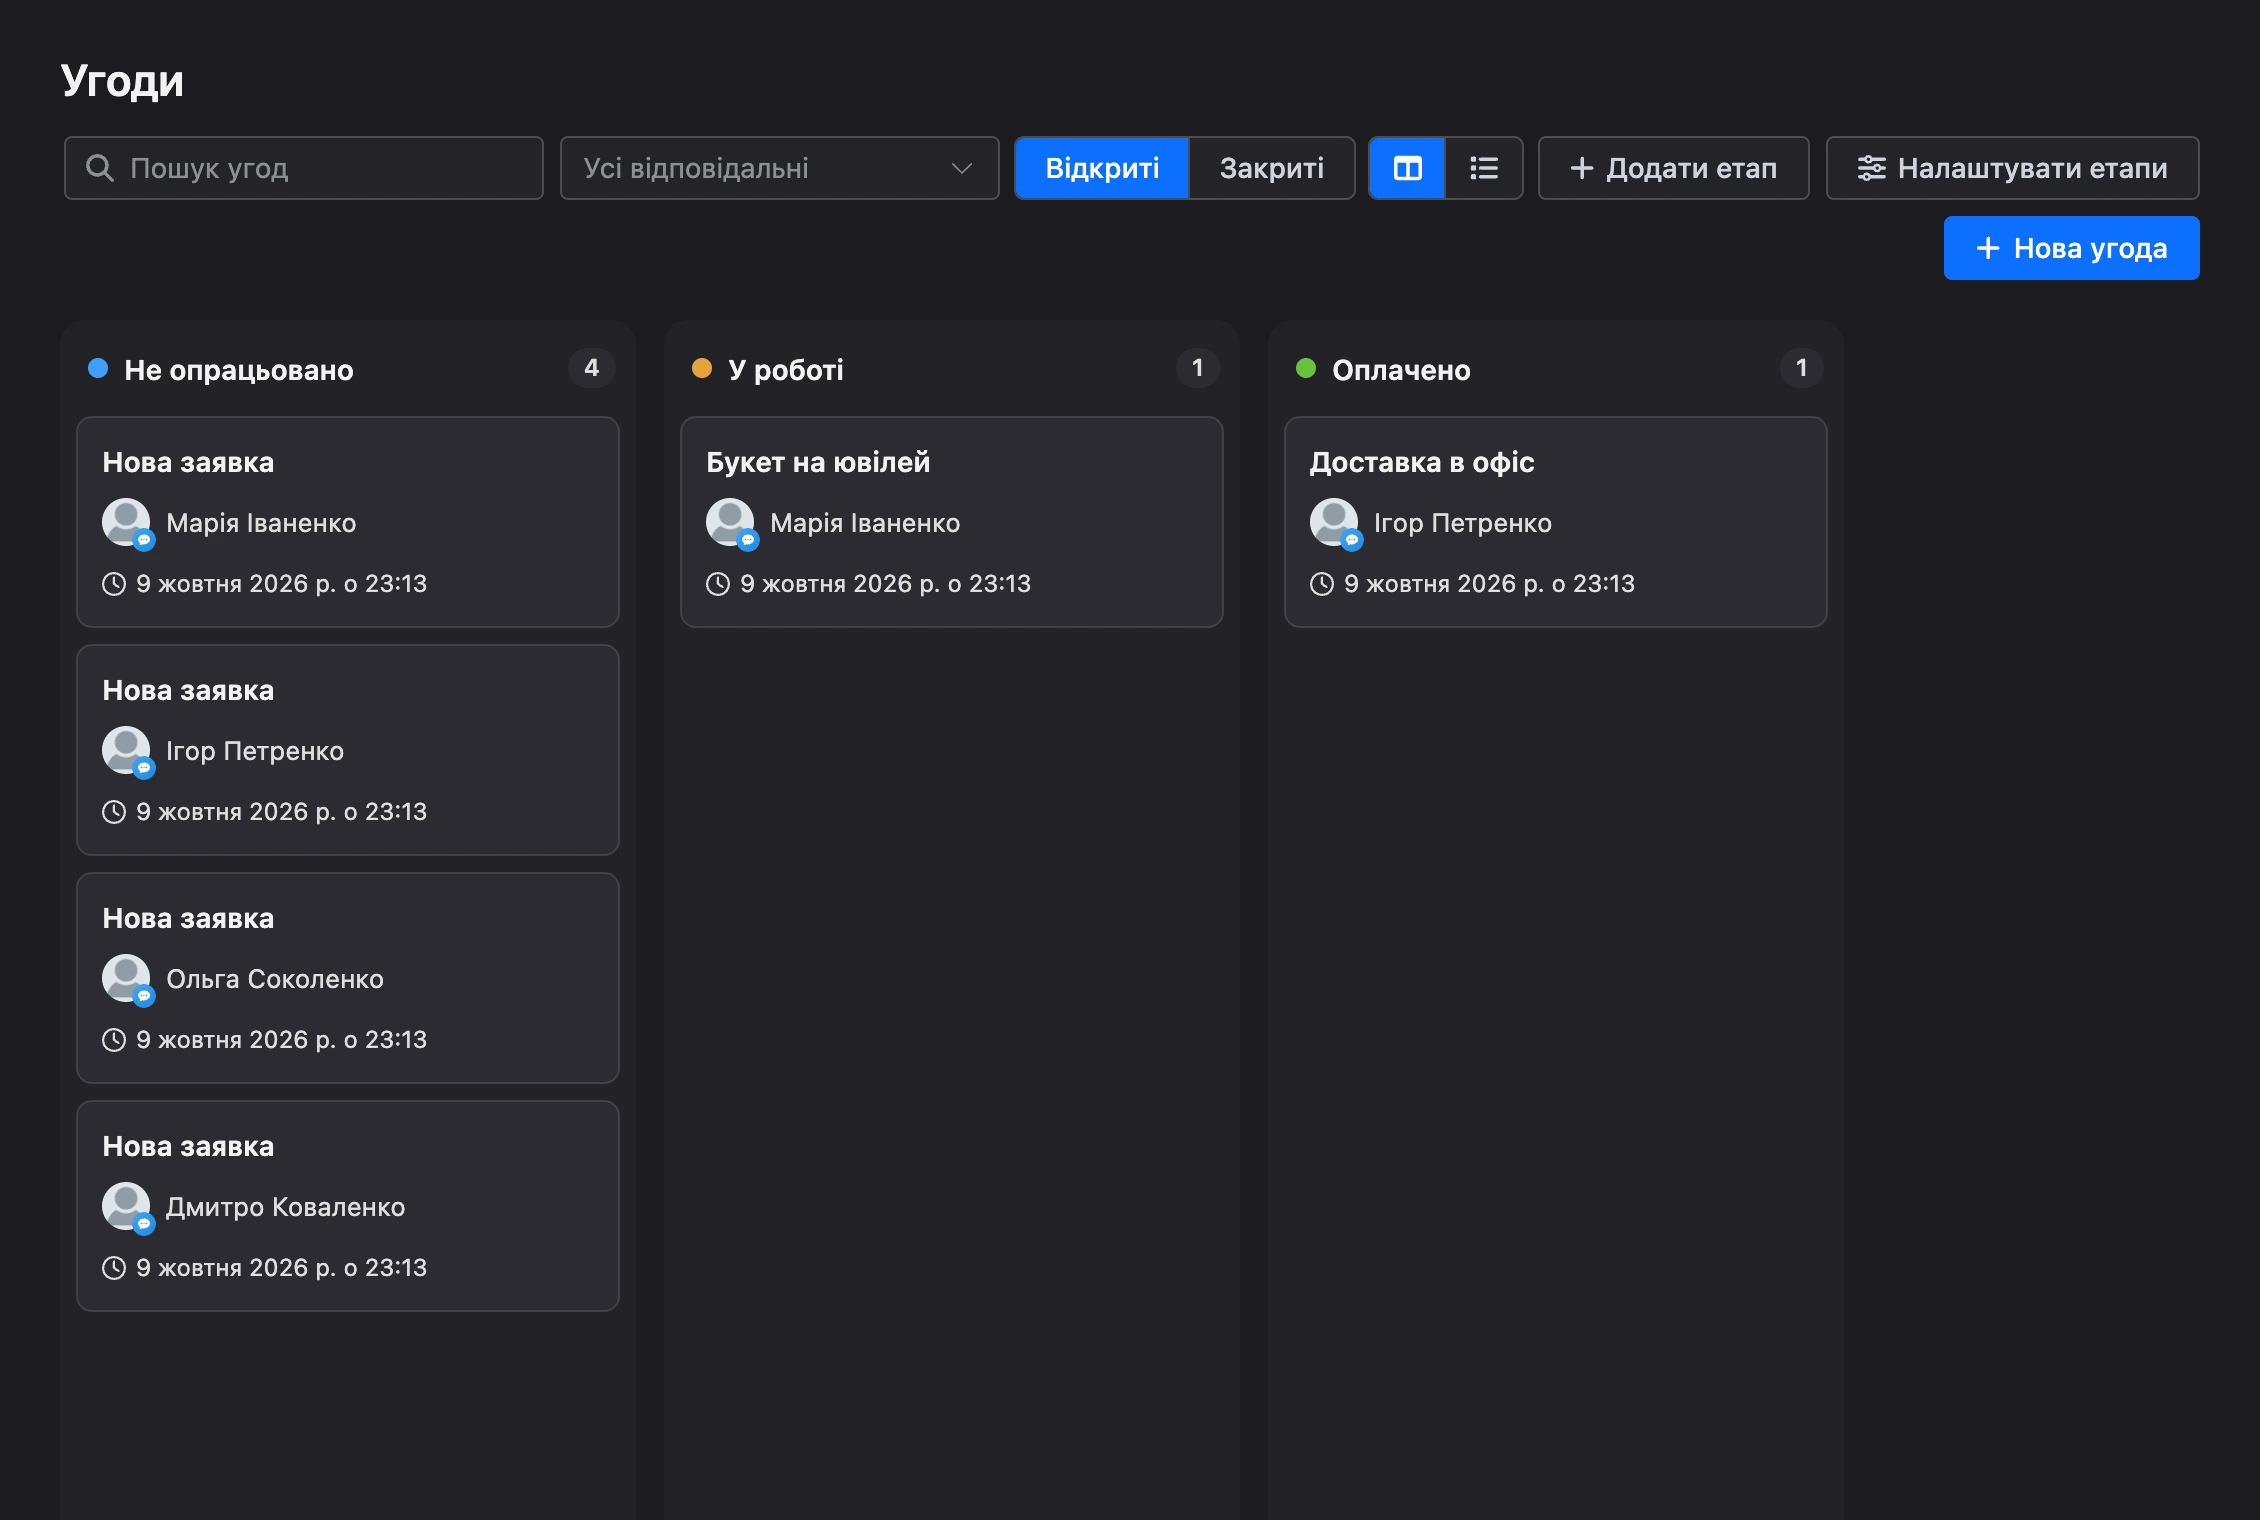Click the Не опрацьовано blue stage dot

tap(98, 368)
